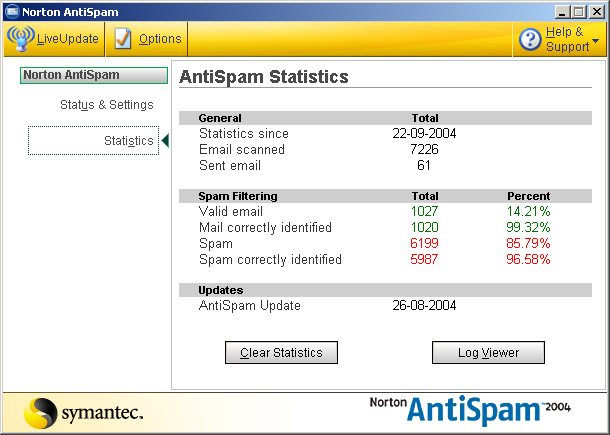Viewport: 610px width, 435px height.
Task: Click the LiveUpdate antenna icon
Action: 21,39
